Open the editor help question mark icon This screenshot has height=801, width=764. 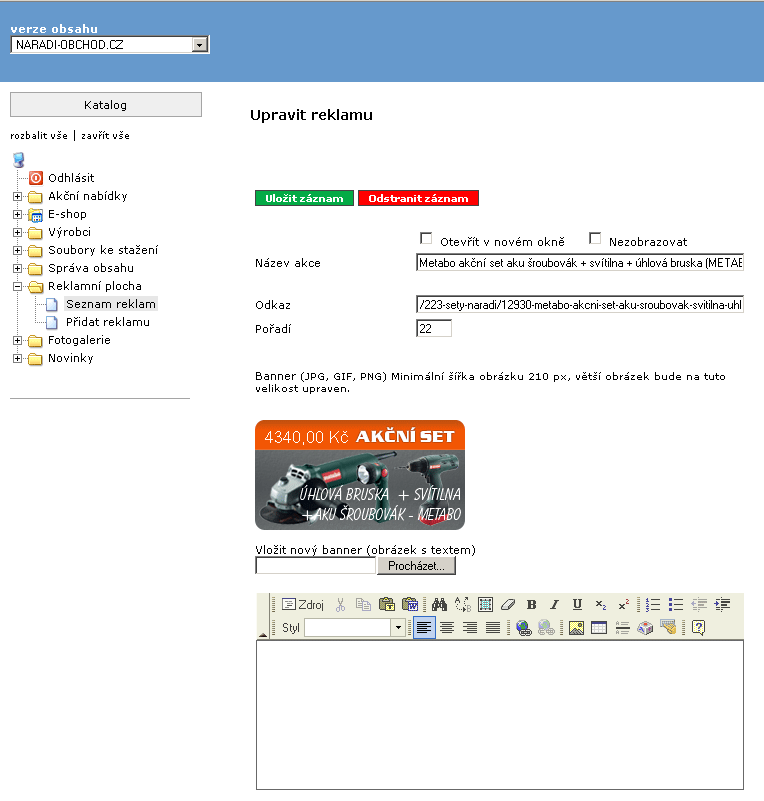[x=698, y=627]
